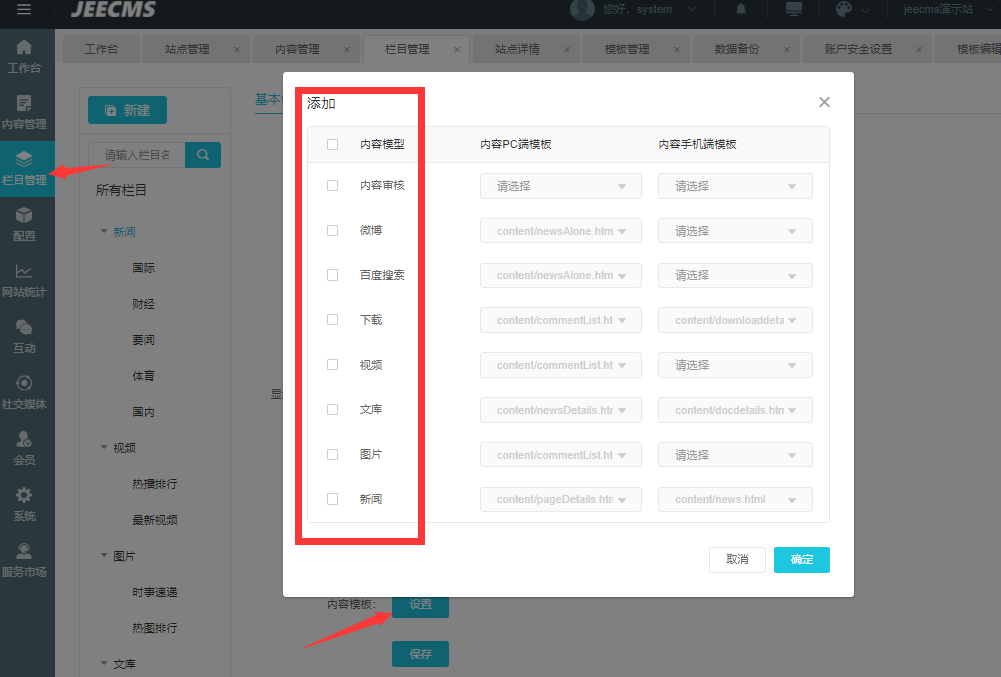Switch to the 站点详情 tab
Image resolution: width=1001 pixels, height=677 pixels.
[x=517, y=49]
